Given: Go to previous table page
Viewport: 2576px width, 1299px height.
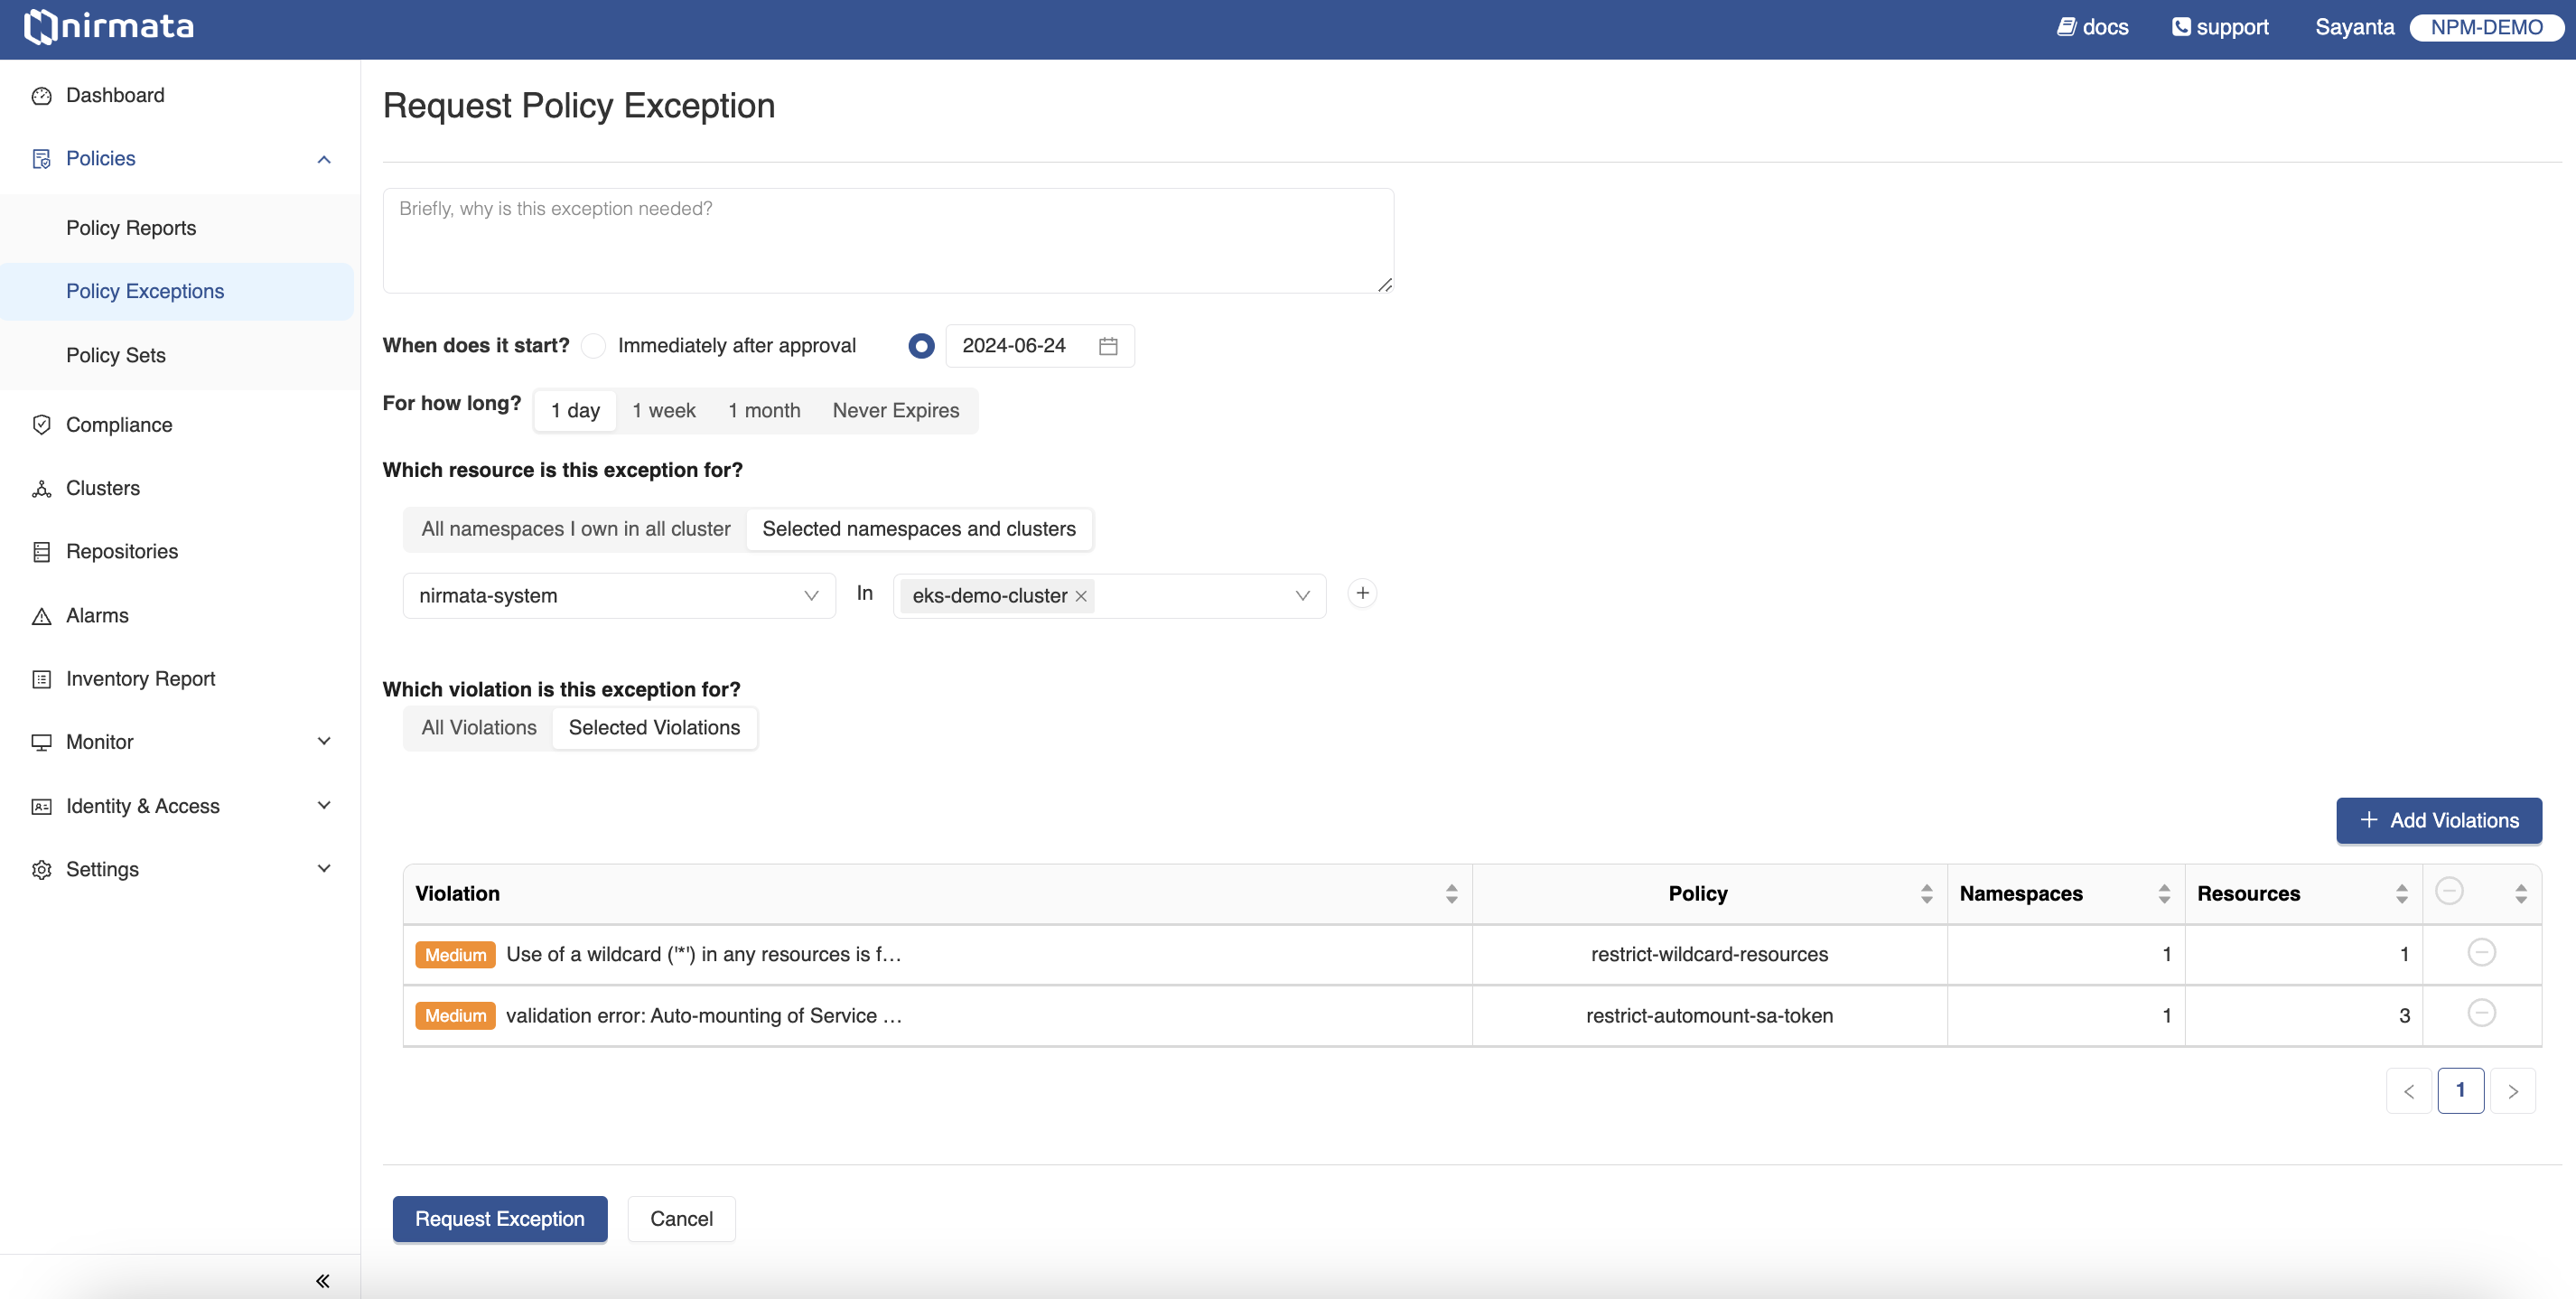Looking at the screenshot, I should pos(2408,1091).
